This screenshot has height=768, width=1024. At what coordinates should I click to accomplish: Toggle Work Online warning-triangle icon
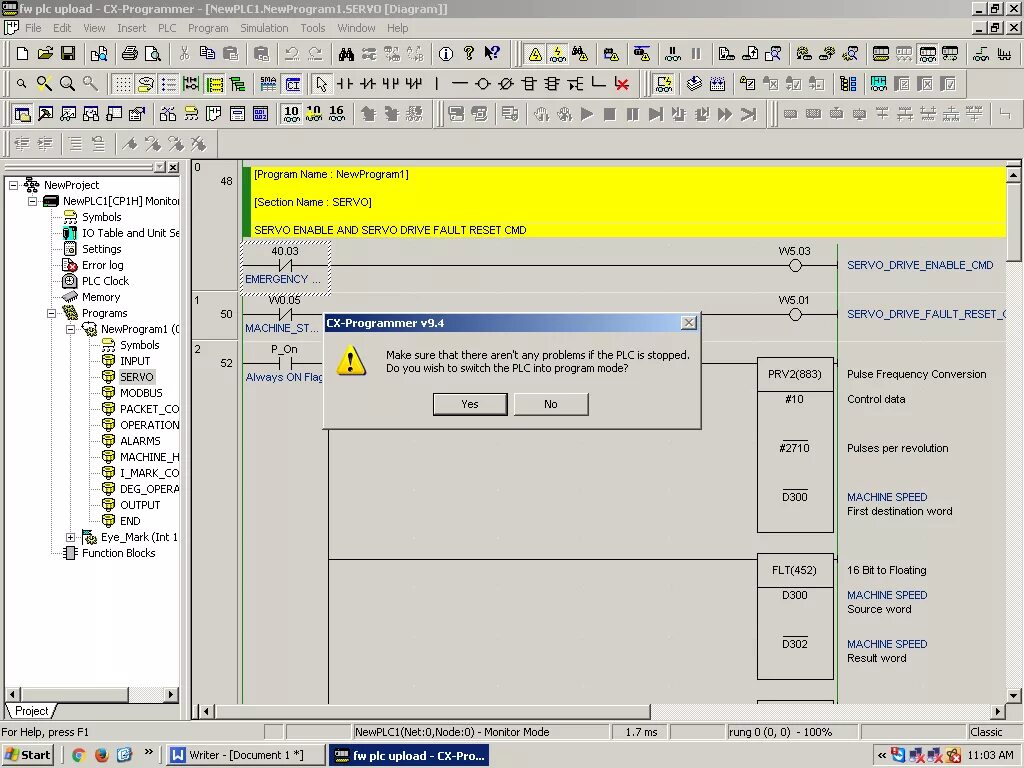[x=535, y=54]
